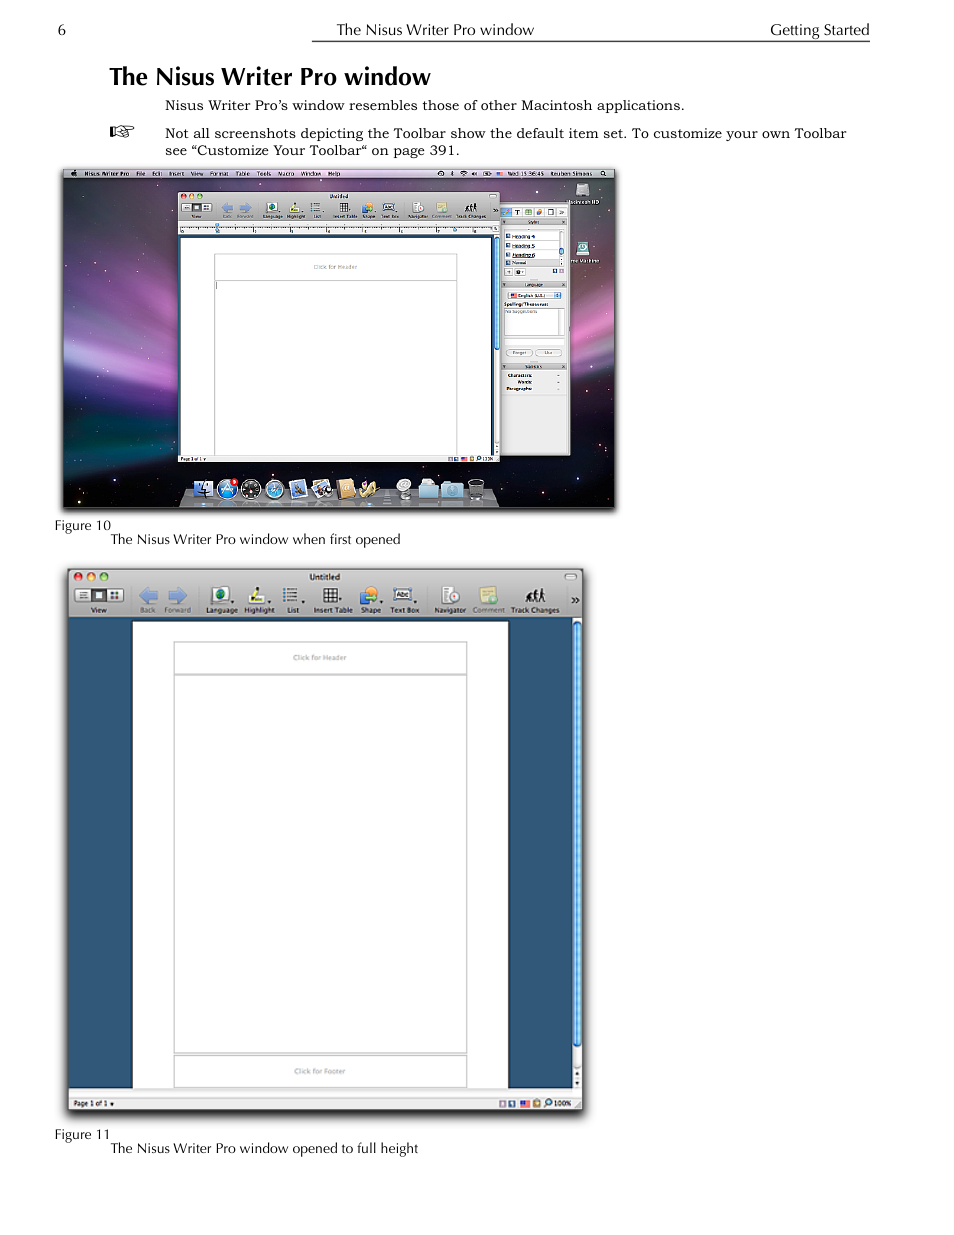Click the Text Box tool in the large window
This screenshot has width=954, height=1235.
(403, 595)
